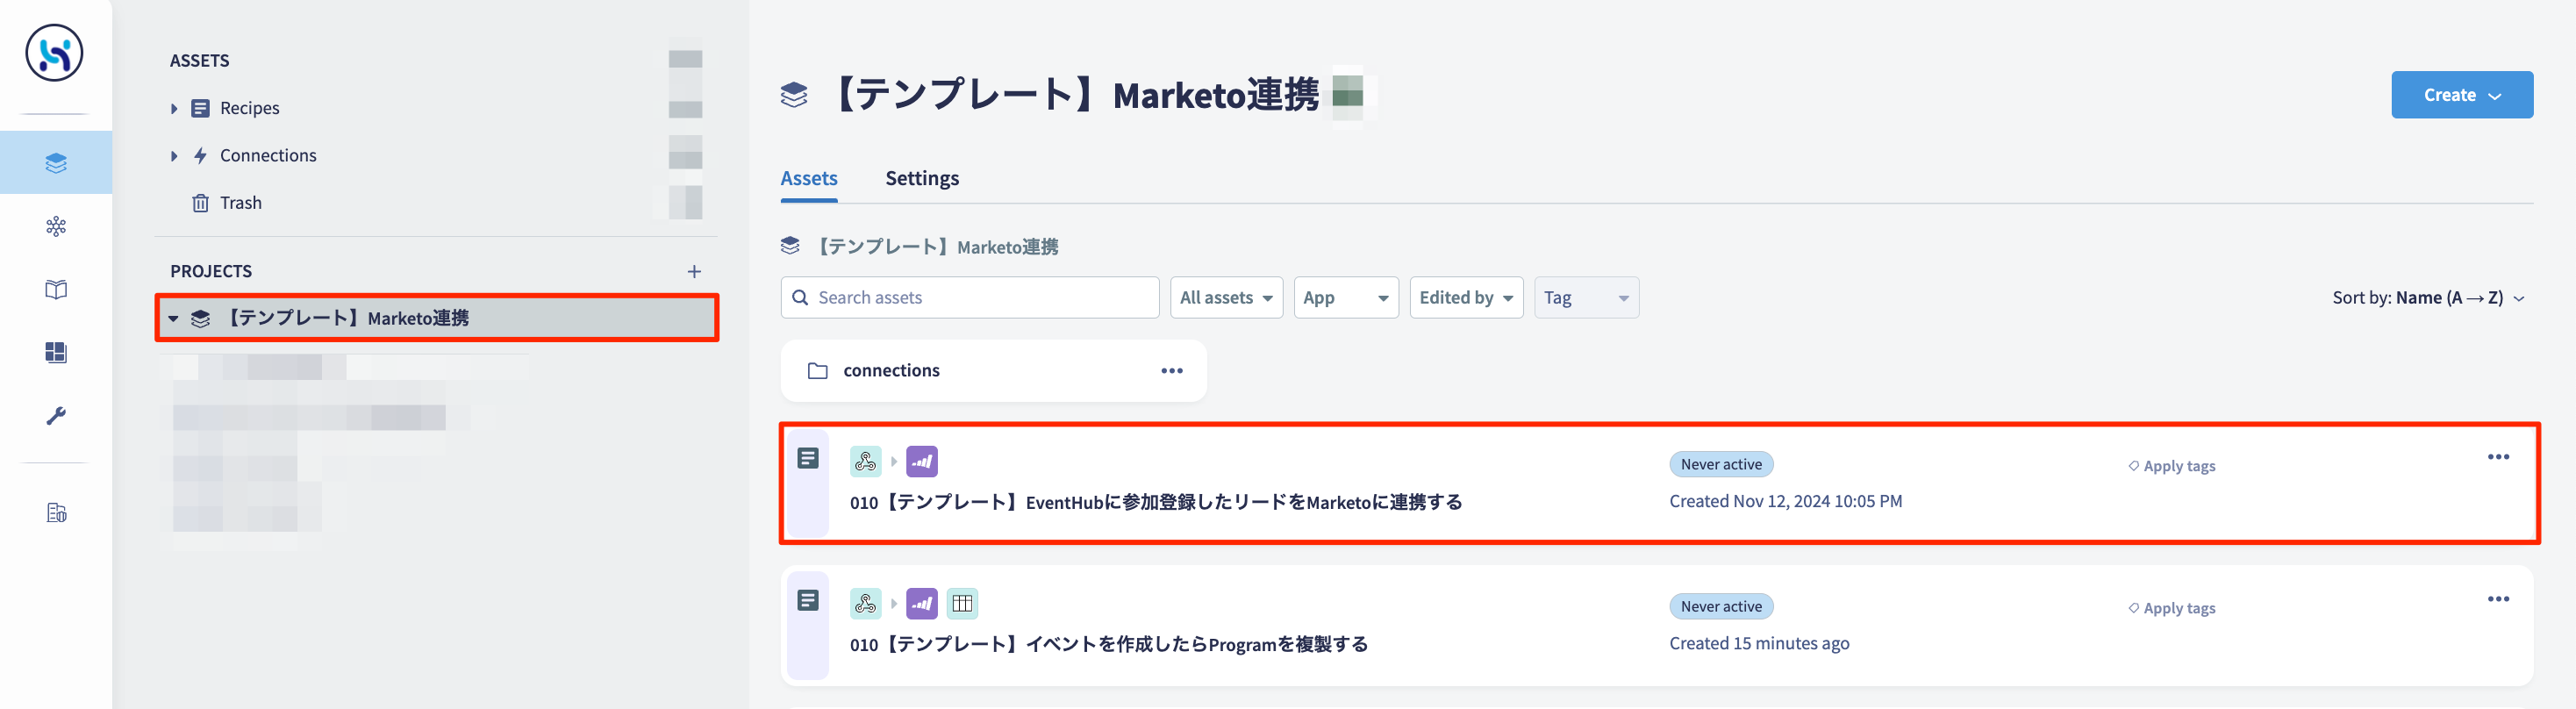Click the connections folder icon

[x=818, y=371]
